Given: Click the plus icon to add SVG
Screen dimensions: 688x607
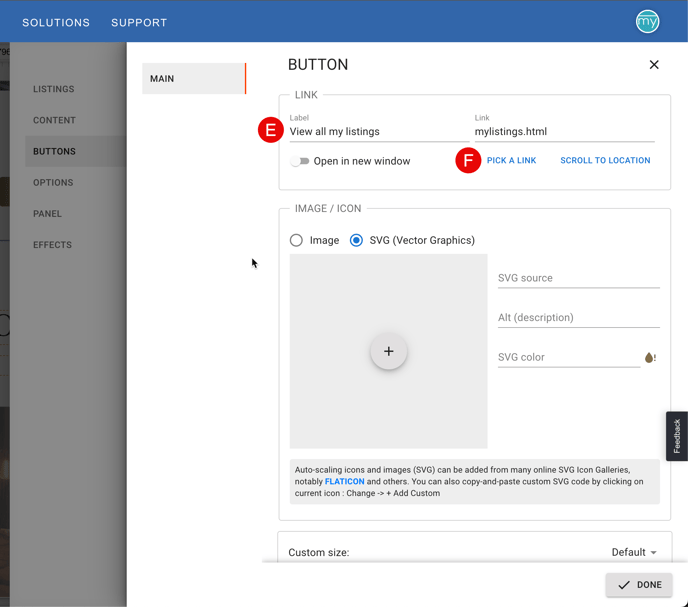Looking at the screenshot, I should pyautogui.click(x=388, y=351).
